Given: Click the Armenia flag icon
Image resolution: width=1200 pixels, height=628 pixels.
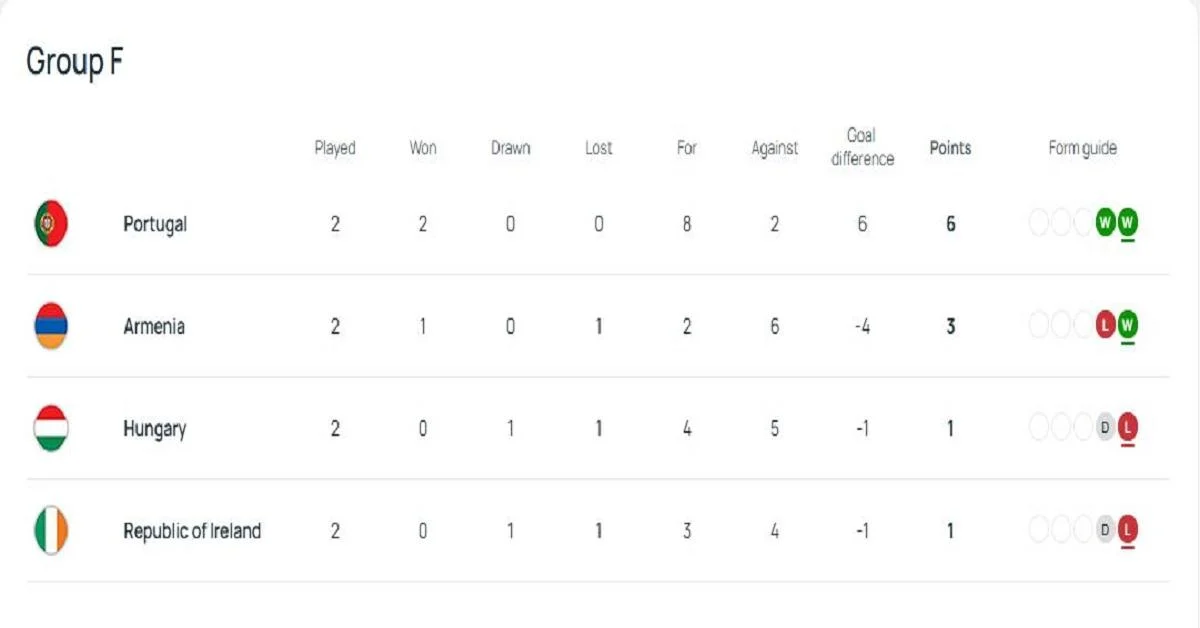Looking at the screenshot, I should click(50, 326).
